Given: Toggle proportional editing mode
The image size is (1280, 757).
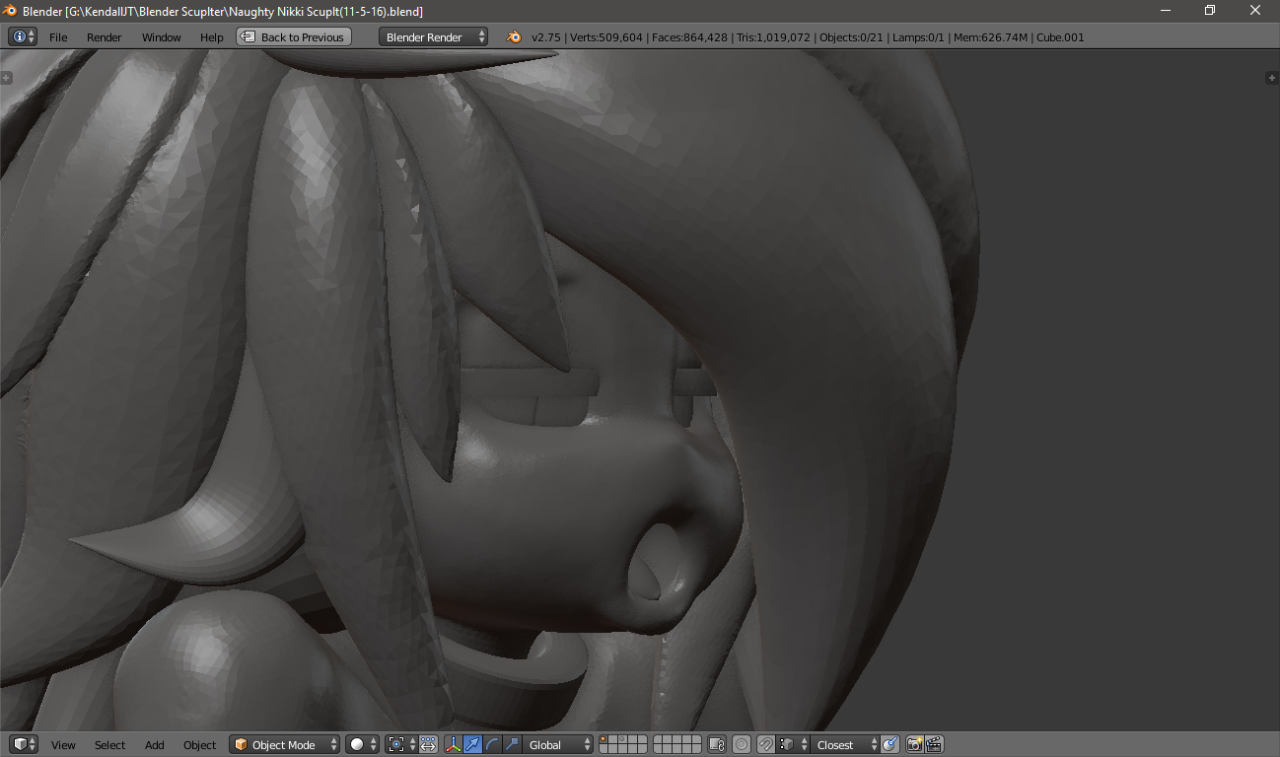Looking at the screenshot, I should tap(741, 744).
